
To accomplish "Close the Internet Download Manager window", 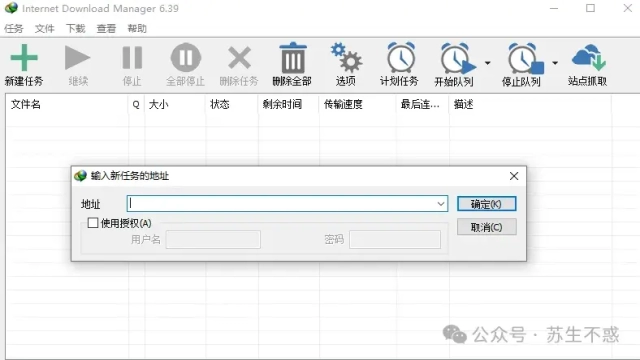I will pos(628,8).
